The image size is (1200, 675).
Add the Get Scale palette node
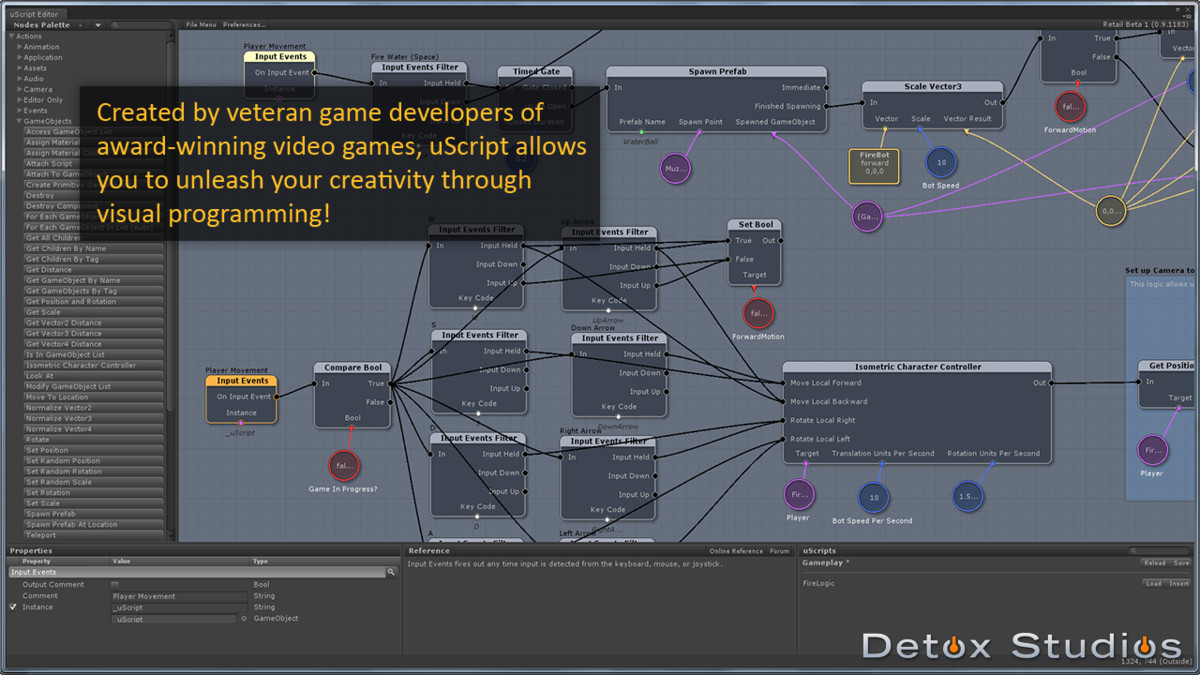pos(93,312)
